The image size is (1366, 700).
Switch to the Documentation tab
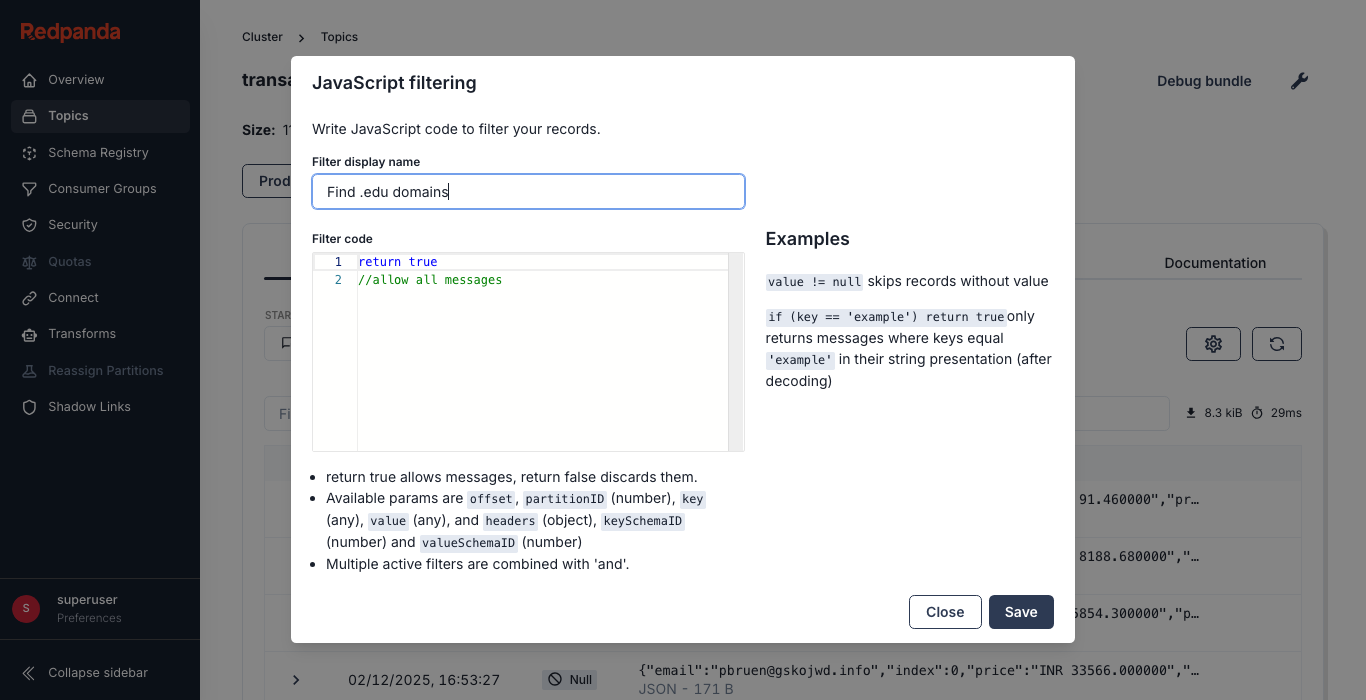click(x=1215, y=262)
